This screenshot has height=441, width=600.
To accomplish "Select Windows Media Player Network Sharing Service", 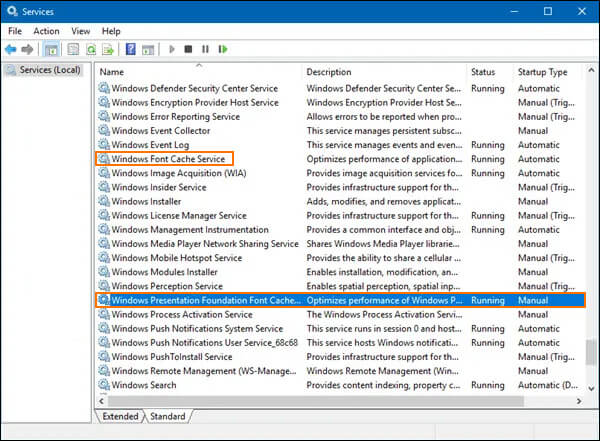I will click(x=340, y=243).
